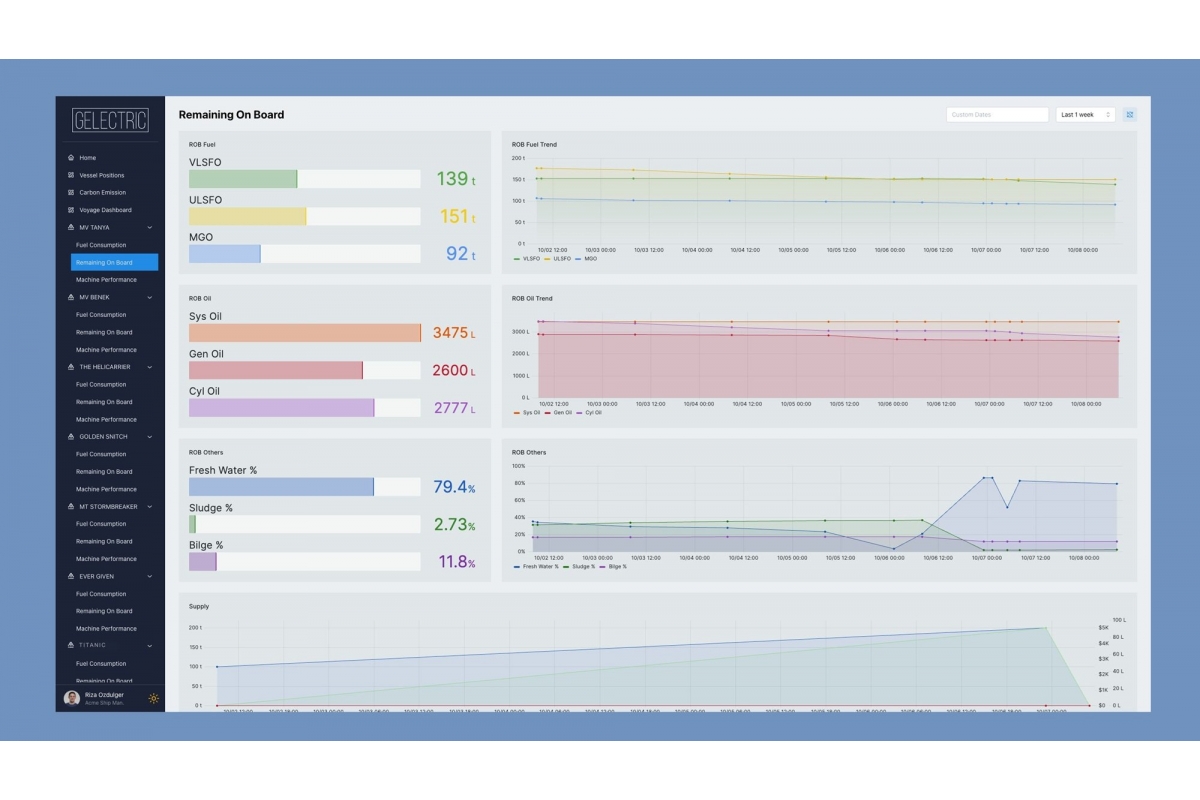
Task: Collapse the MT STORMBREAKER section chevron
Action: [x=150, y=507]
